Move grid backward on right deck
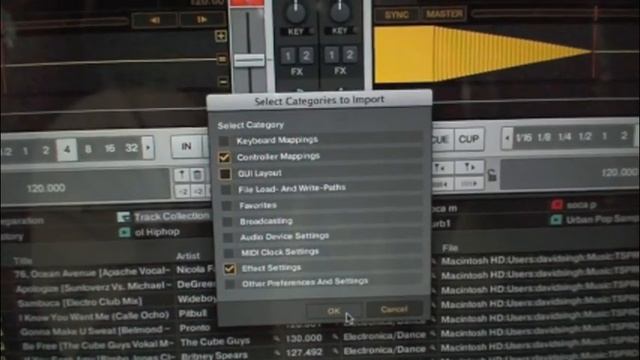640x360 pixels. [x=442, y=184]
